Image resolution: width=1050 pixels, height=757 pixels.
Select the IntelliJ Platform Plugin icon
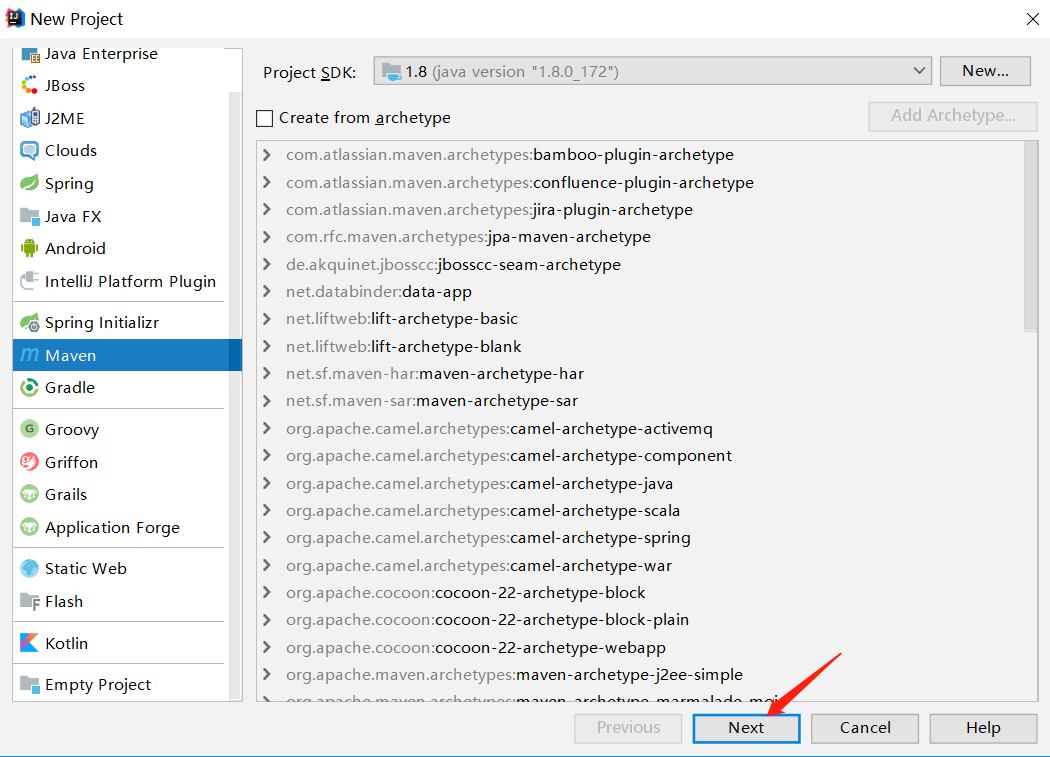[29, 281]
